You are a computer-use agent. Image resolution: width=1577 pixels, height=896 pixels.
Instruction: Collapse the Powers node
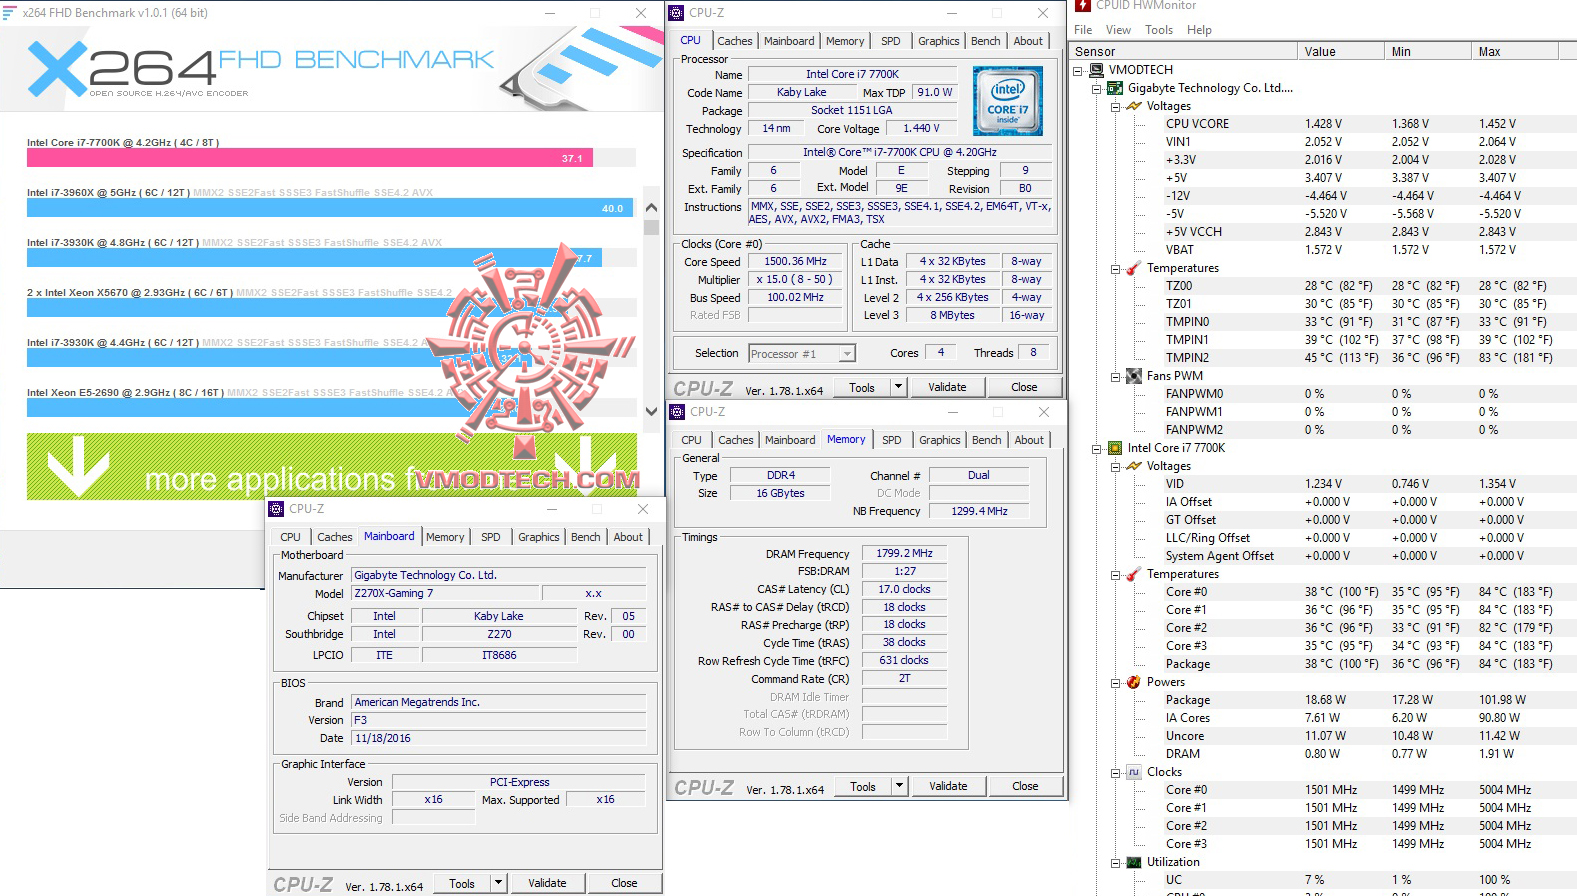pyautogui.click(x=1116, y=683)
